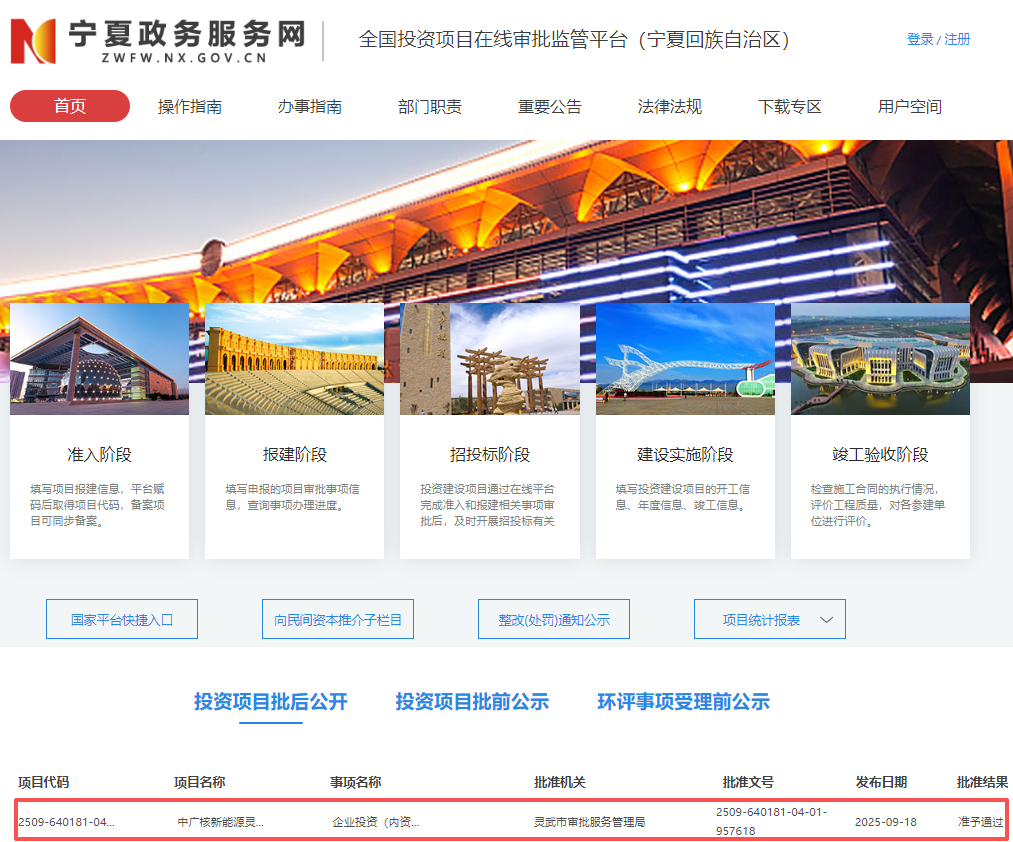Open the 准入阶段 card image
The image size is (1013, 842).
click(x=99, y=359)
